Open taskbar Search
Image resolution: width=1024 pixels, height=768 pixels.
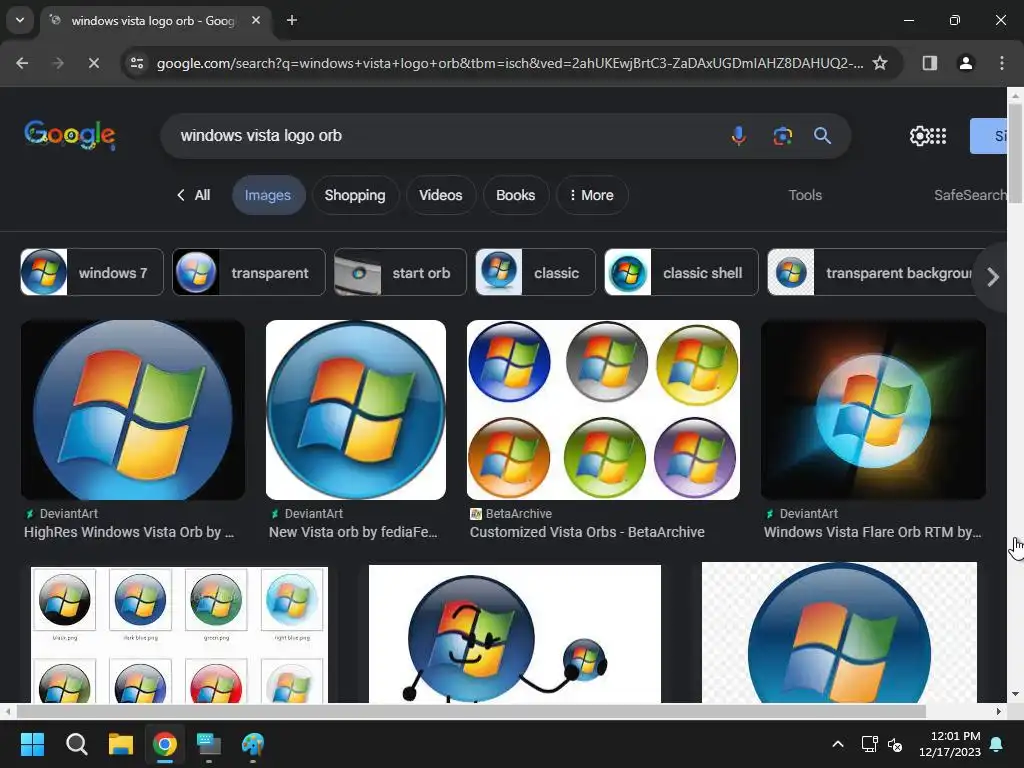(x=76, y=744)
